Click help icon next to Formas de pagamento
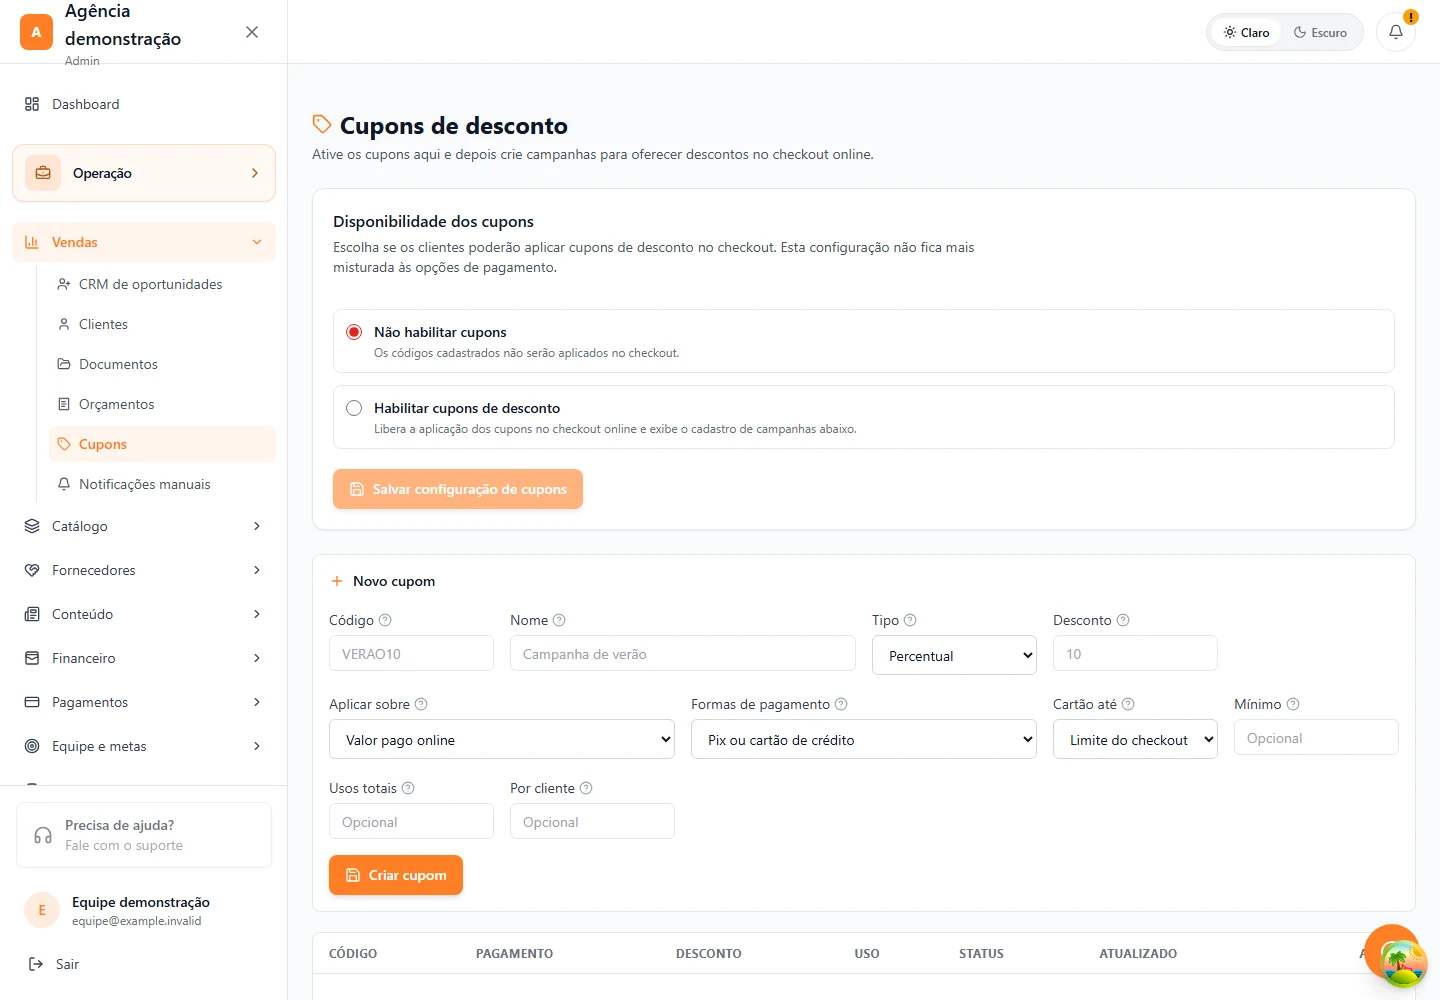This screenshot has width=1440, height=1000. coord(841,704)
